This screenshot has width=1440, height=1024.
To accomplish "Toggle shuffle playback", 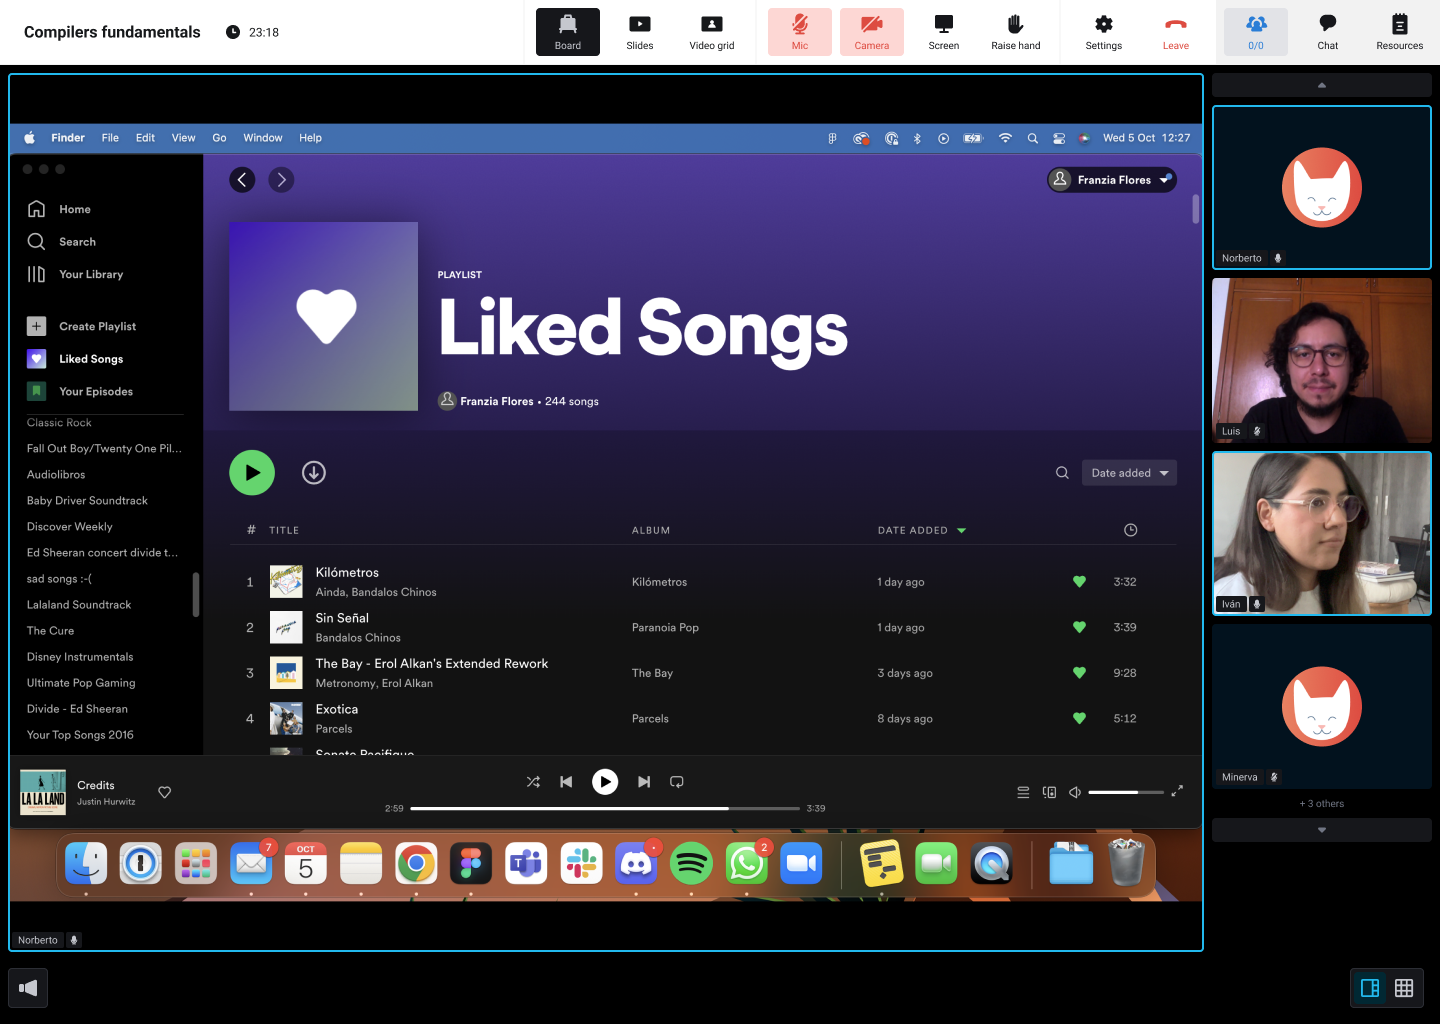I will pyautogui.click(x=533, y=782).
